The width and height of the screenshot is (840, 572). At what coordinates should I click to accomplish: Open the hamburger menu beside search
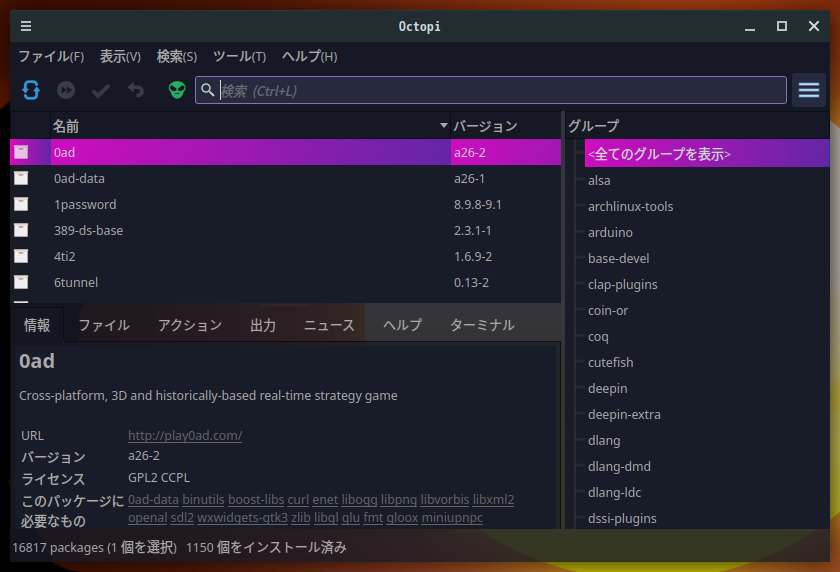[x=809, y=90]
